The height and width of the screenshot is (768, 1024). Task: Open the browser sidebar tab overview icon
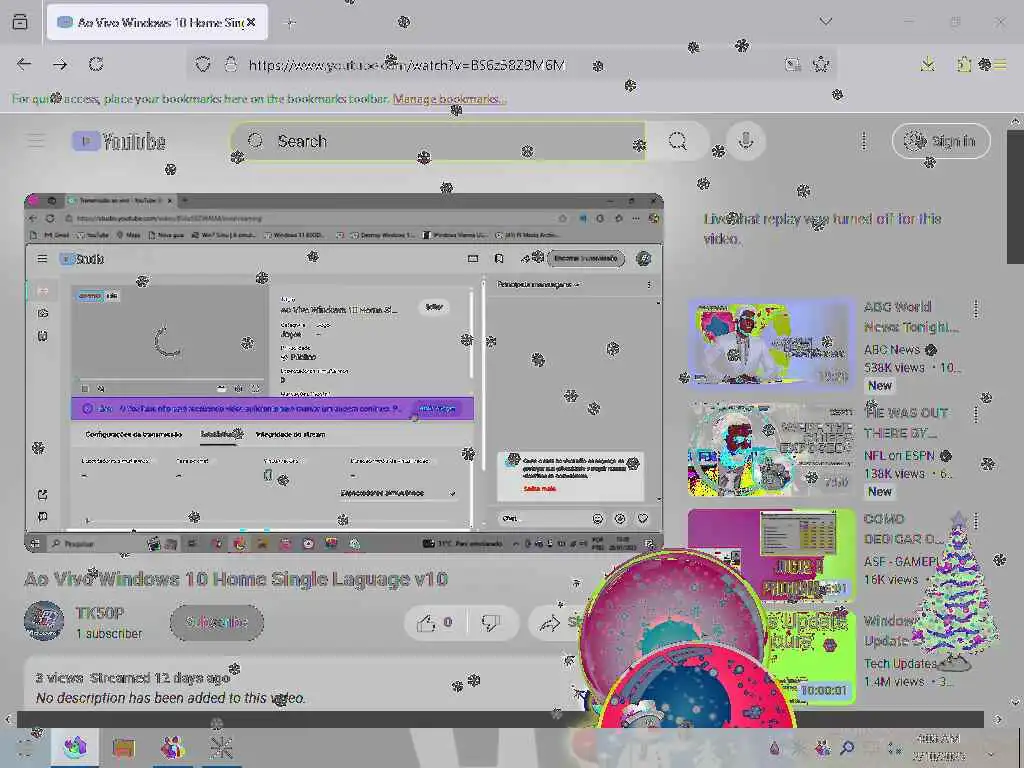click(20, 22)
